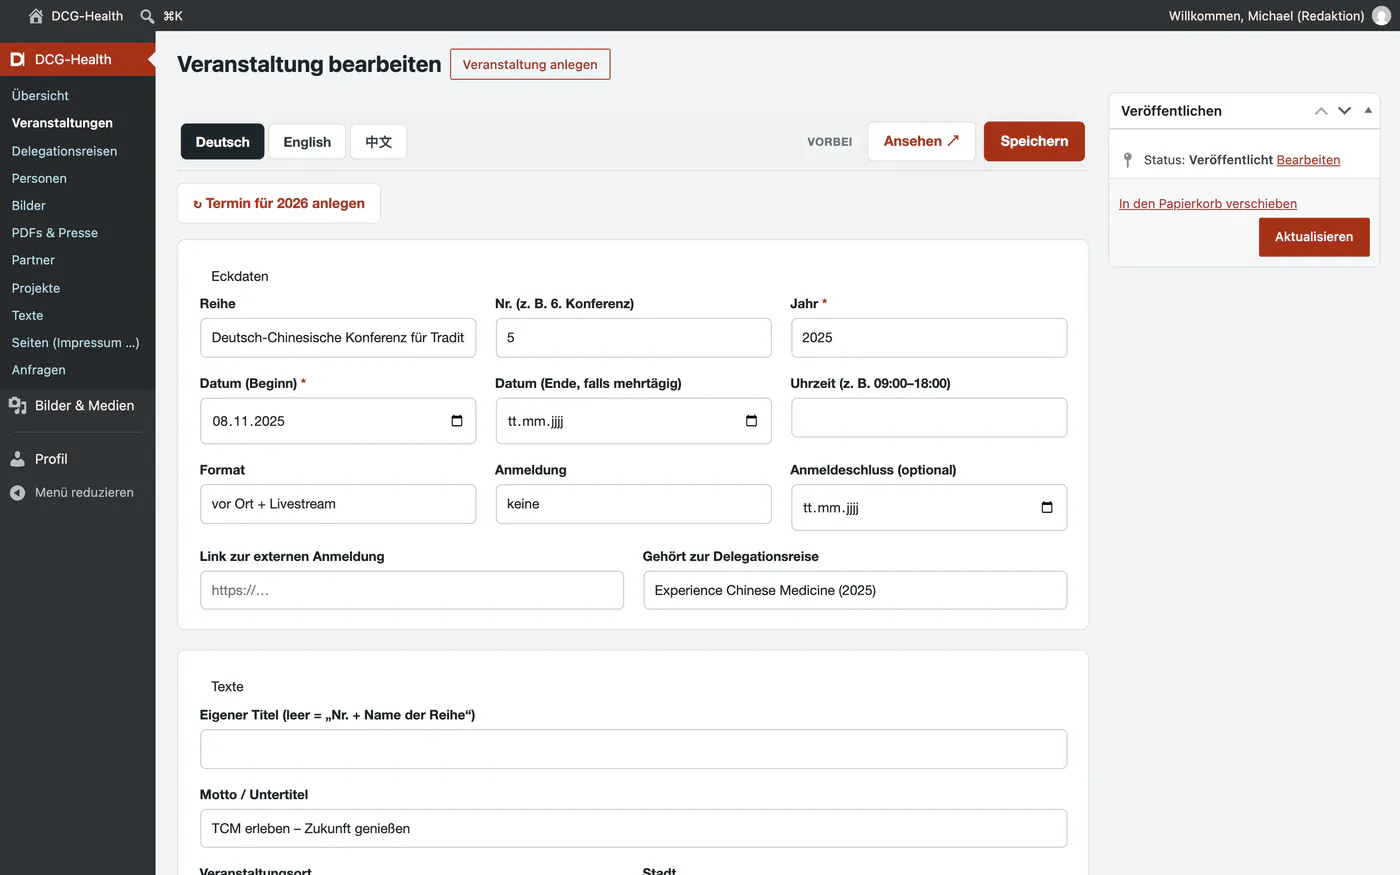Open the Format field showing vor Ort + Livestream

pyautogui.click(x=338, y=504)
